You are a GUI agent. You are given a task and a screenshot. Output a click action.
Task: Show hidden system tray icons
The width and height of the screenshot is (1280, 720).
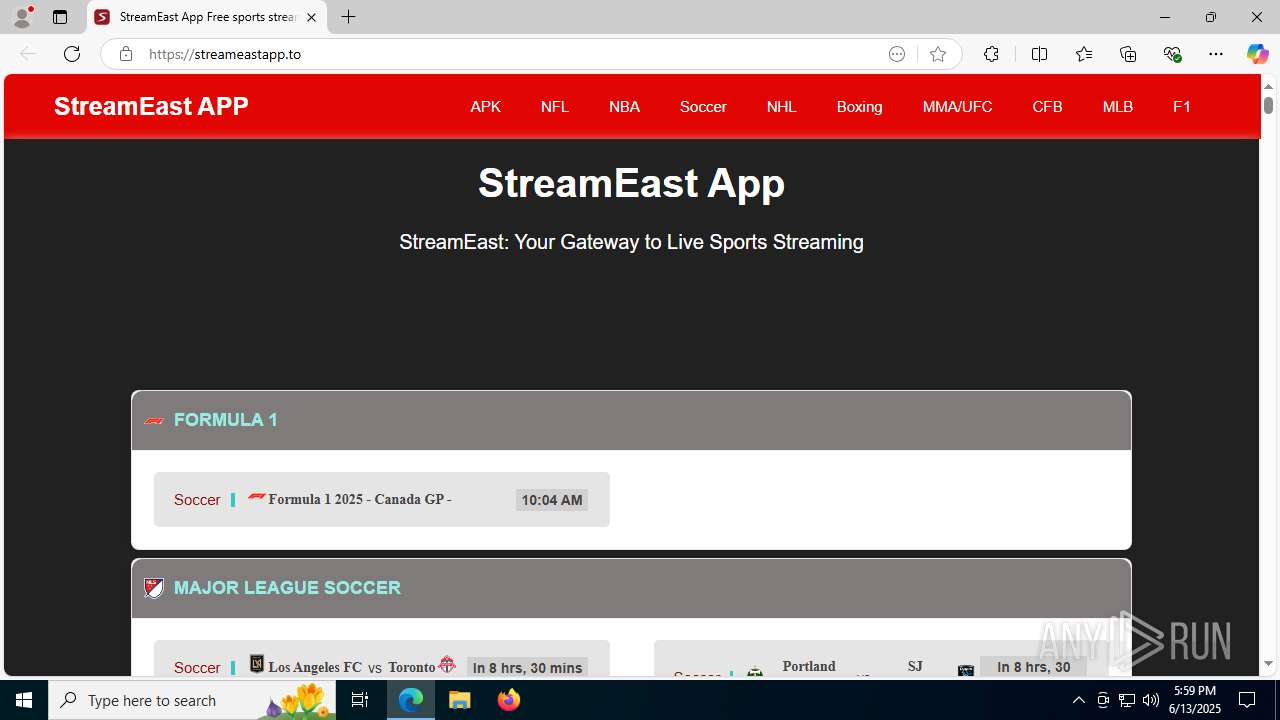1078,700
